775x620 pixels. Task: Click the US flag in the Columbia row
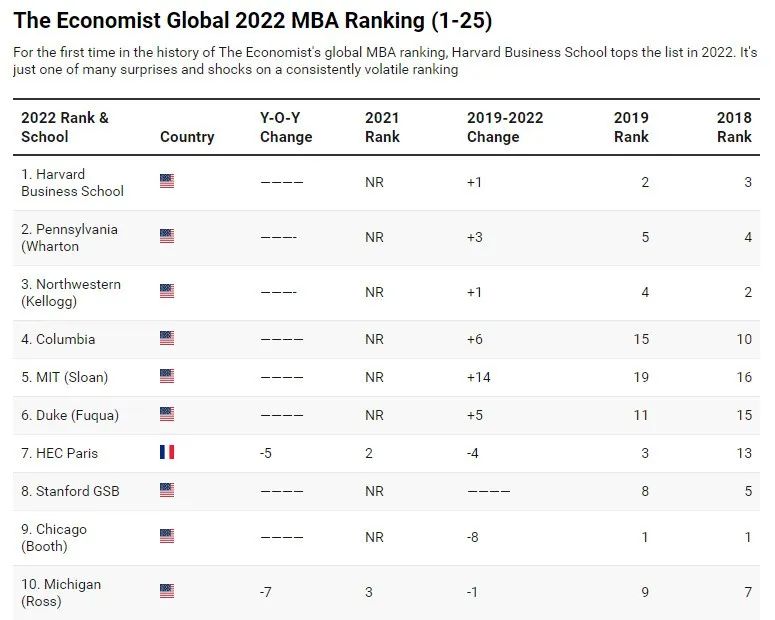point(167,339)
